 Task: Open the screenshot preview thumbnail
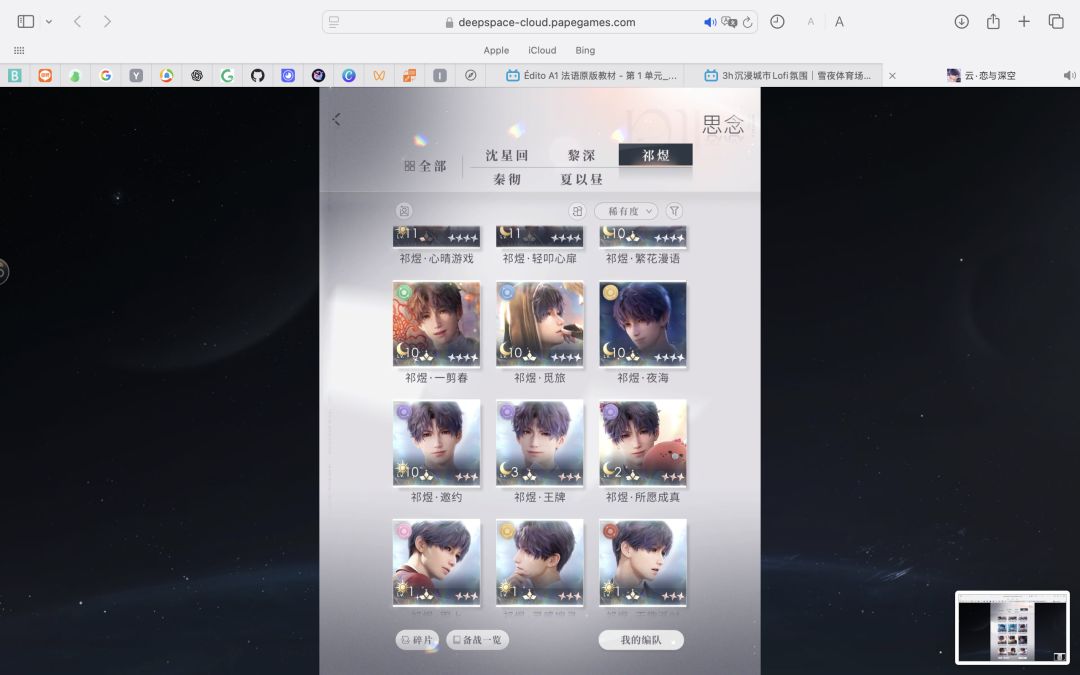(1012, 627)
